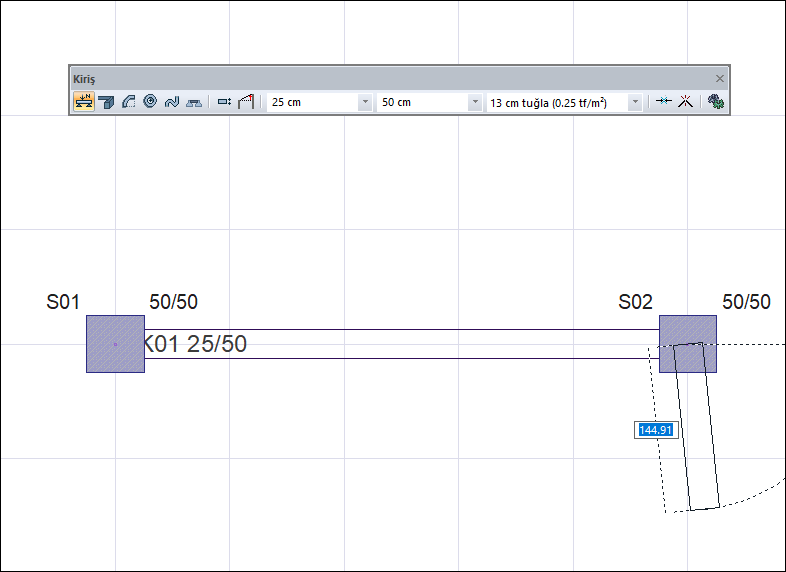The image size is (786, 572).
Task: Click the 144.91 length input box
Action: coord(656,430)
